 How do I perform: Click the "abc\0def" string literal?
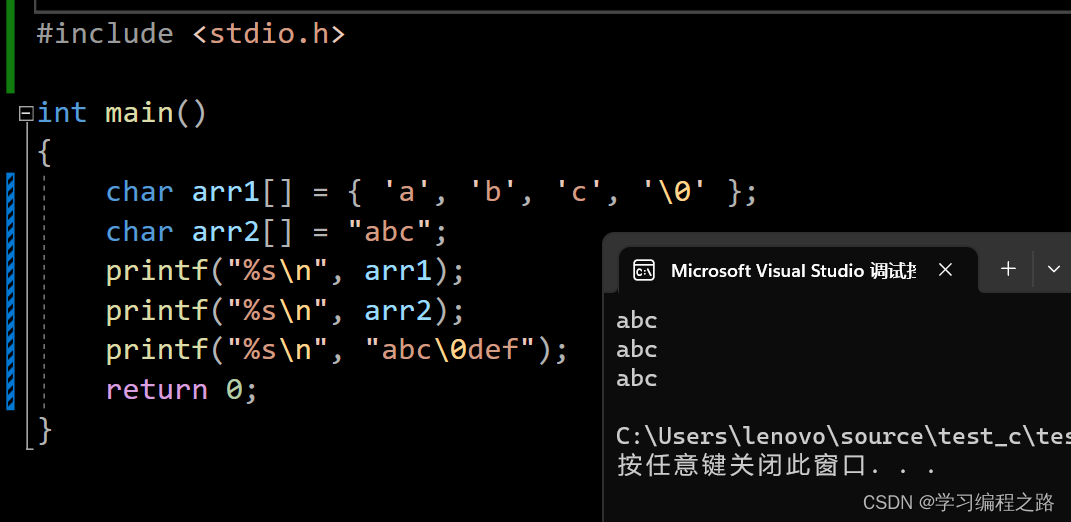tap(450, 350)
